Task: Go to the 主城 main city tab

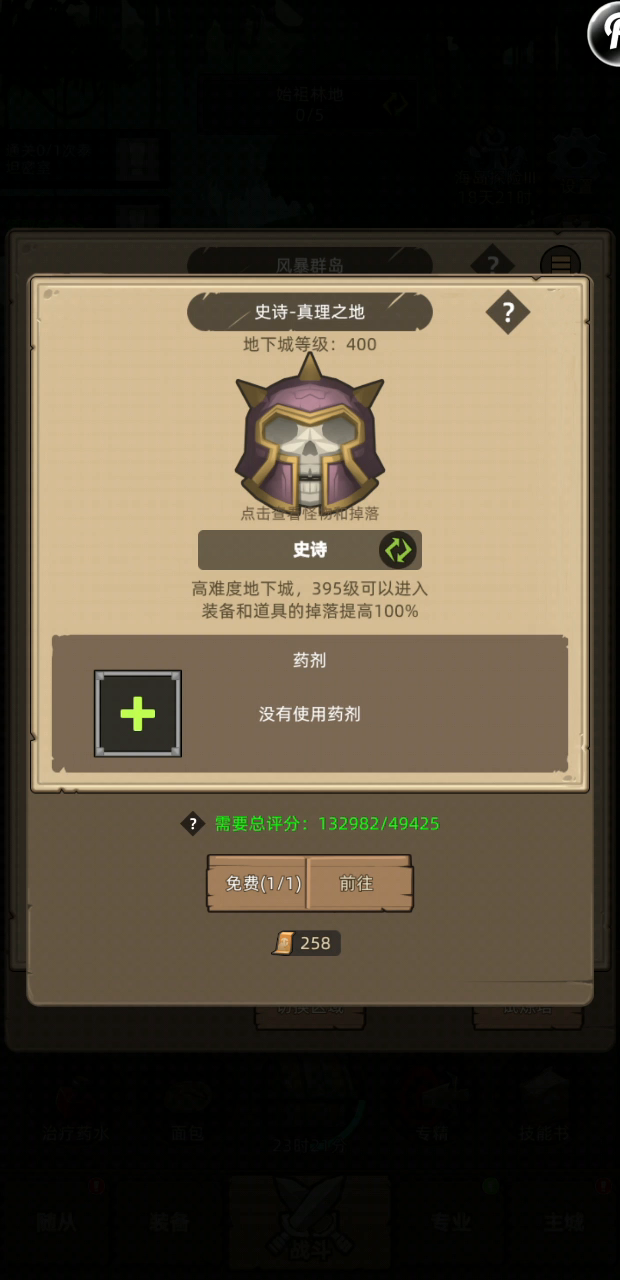Action: coord(564,1222)
